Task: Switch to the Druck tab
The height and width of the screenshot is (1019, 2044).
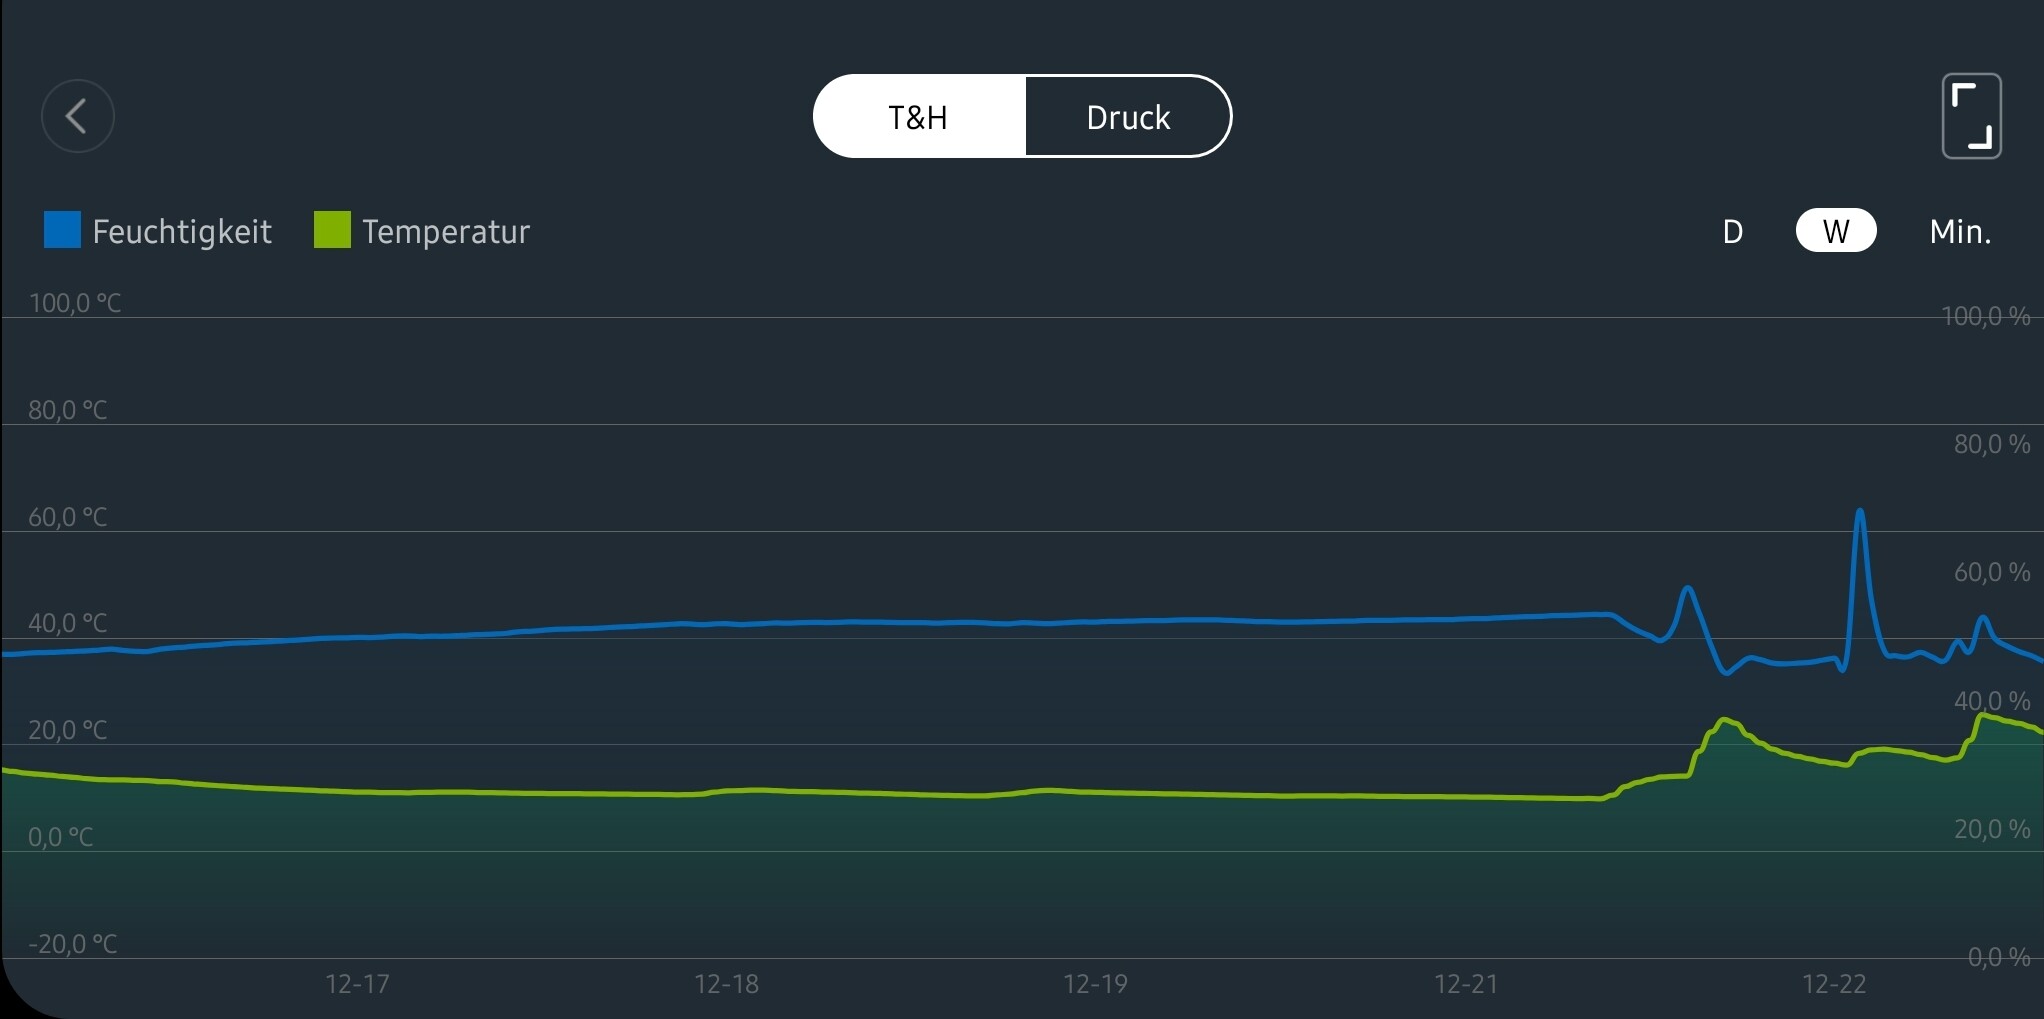Action: [x=1127, y=117]
